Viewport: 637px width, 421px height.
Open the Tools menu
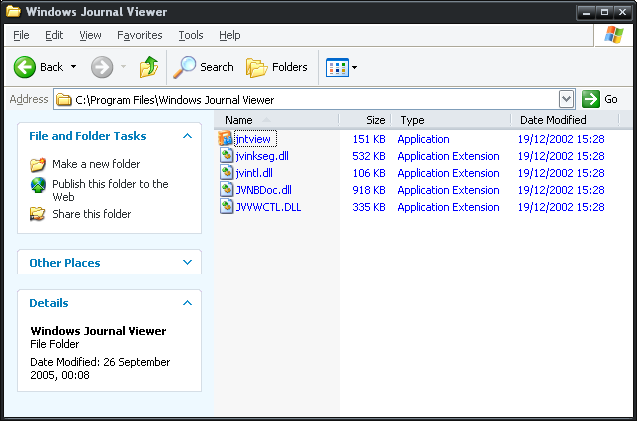click(x=191, y=35)
